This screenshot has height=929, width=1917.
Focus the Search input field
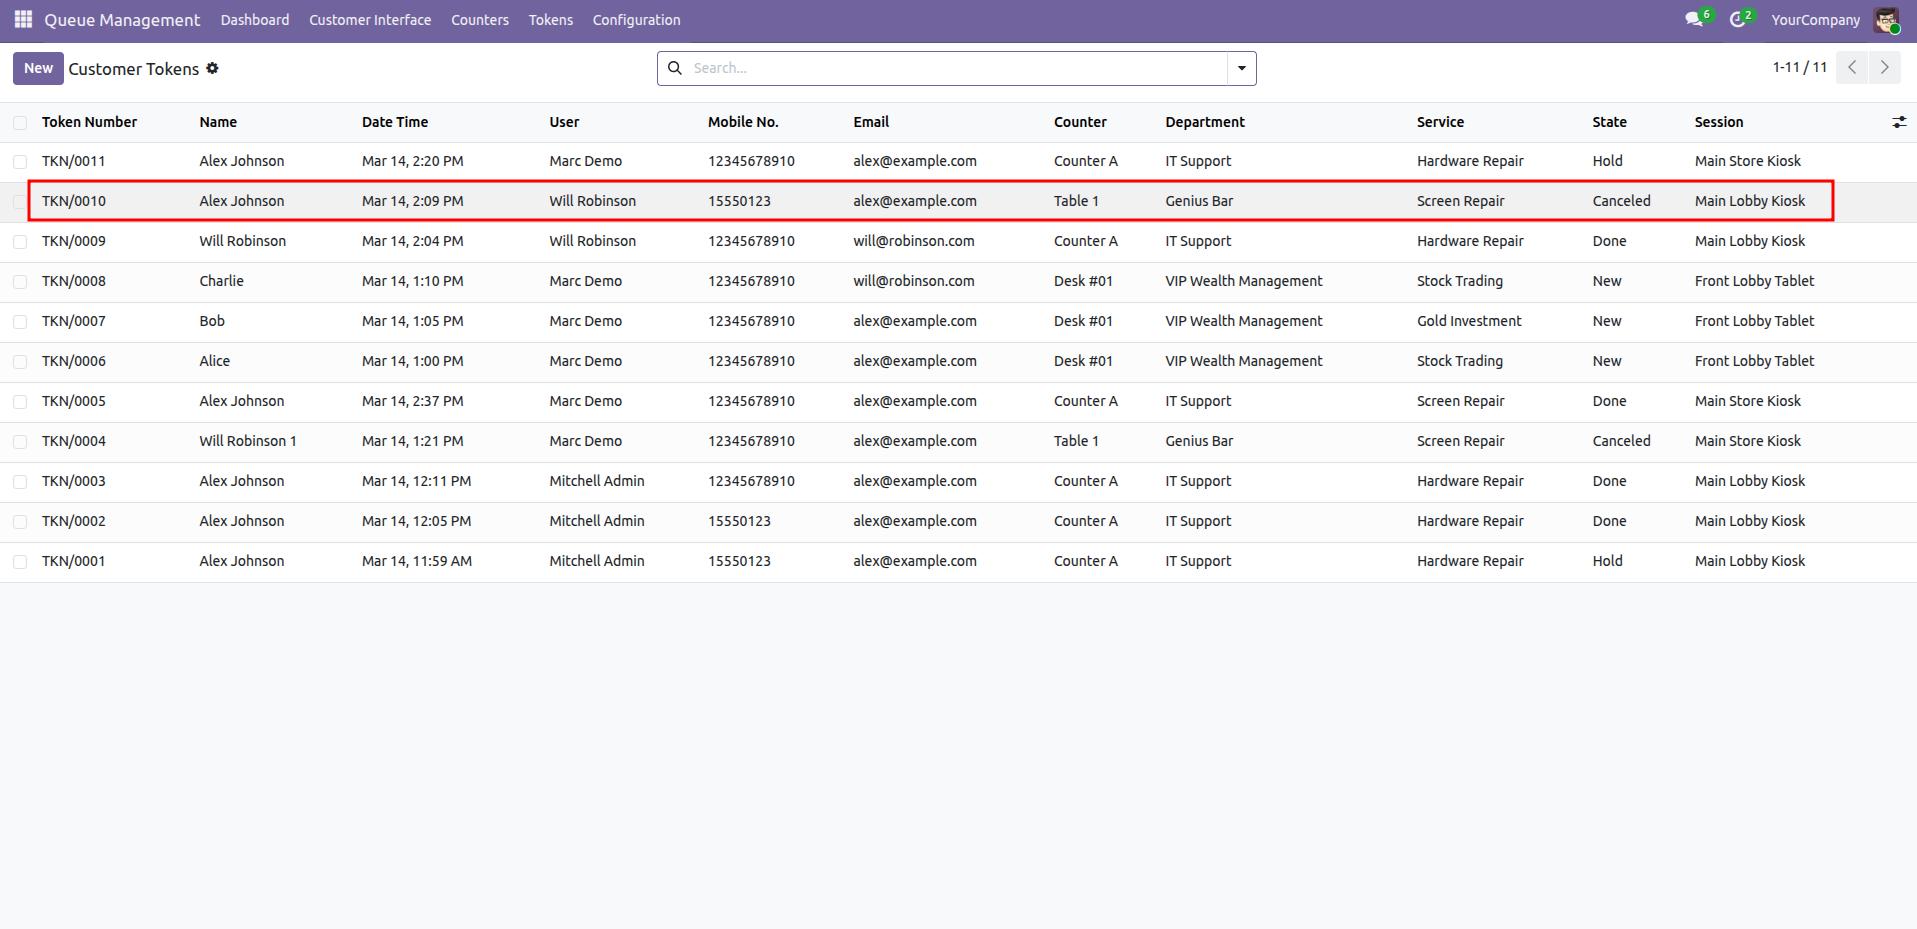955,68
